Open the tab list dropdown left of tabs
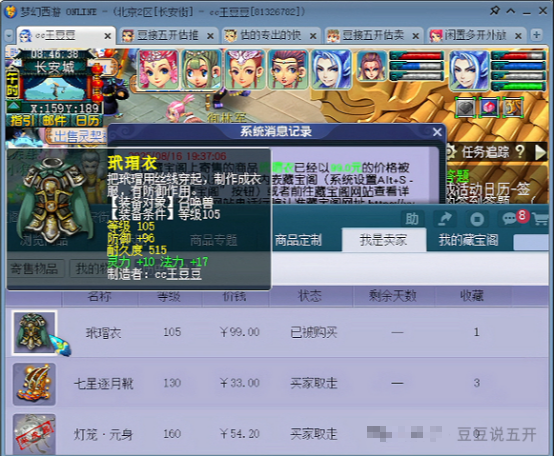 pyautogui.click(x=9, y=36)
